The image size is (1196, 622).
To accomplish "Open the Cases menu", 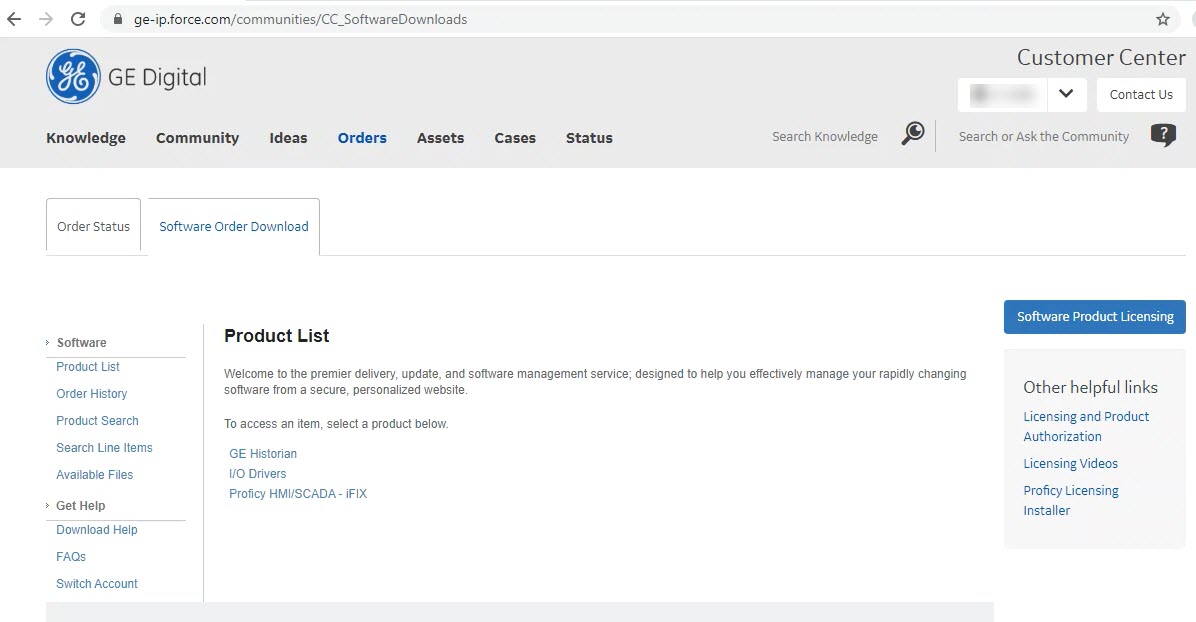I will coord(515,138).
